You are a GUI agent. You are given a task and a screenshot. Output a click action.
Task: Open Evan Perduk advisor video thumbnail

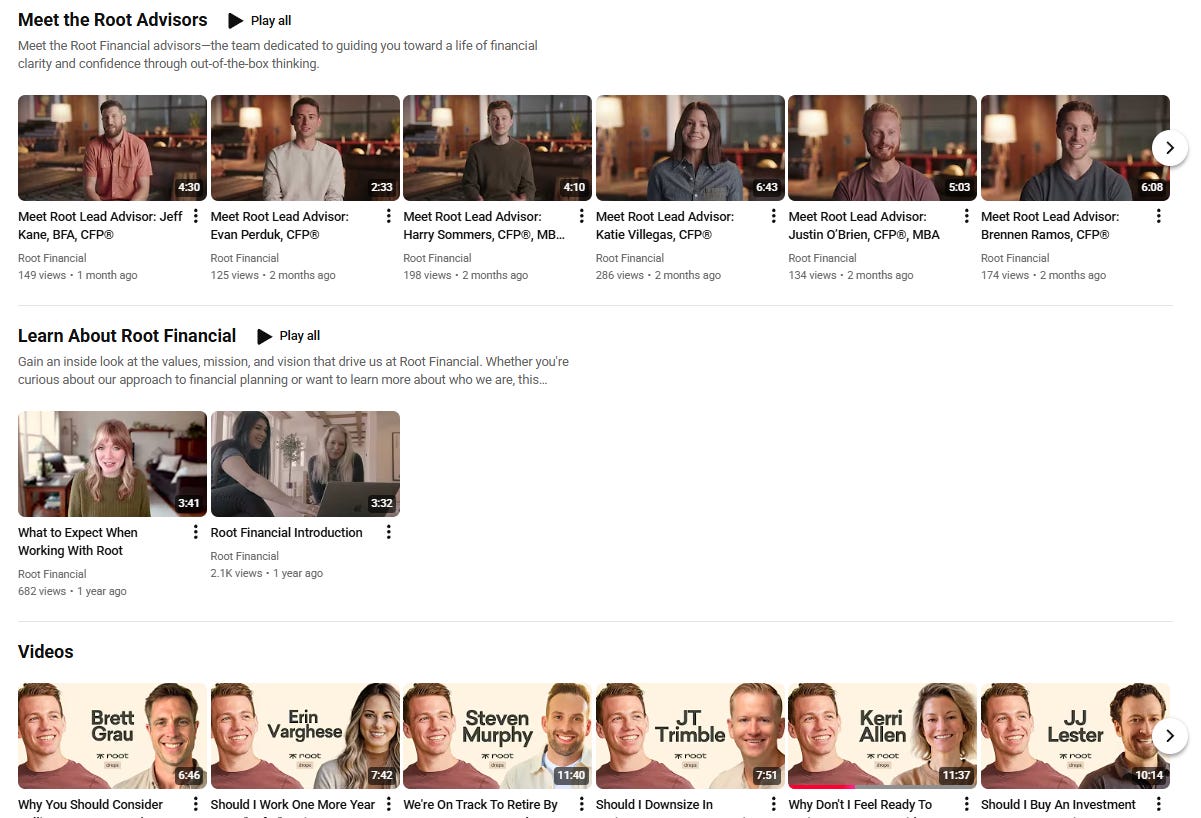[x=305, y=148]
